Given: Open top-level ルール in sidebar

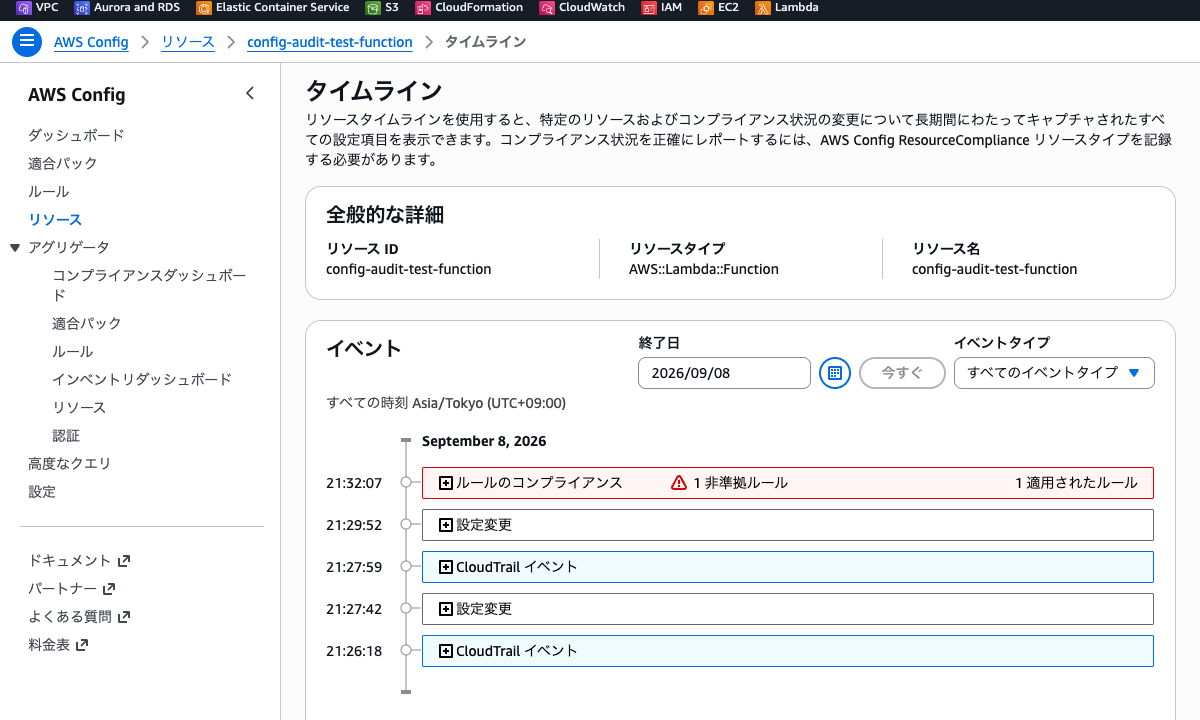Looking at the screenshot, I should tap(48, 191).
